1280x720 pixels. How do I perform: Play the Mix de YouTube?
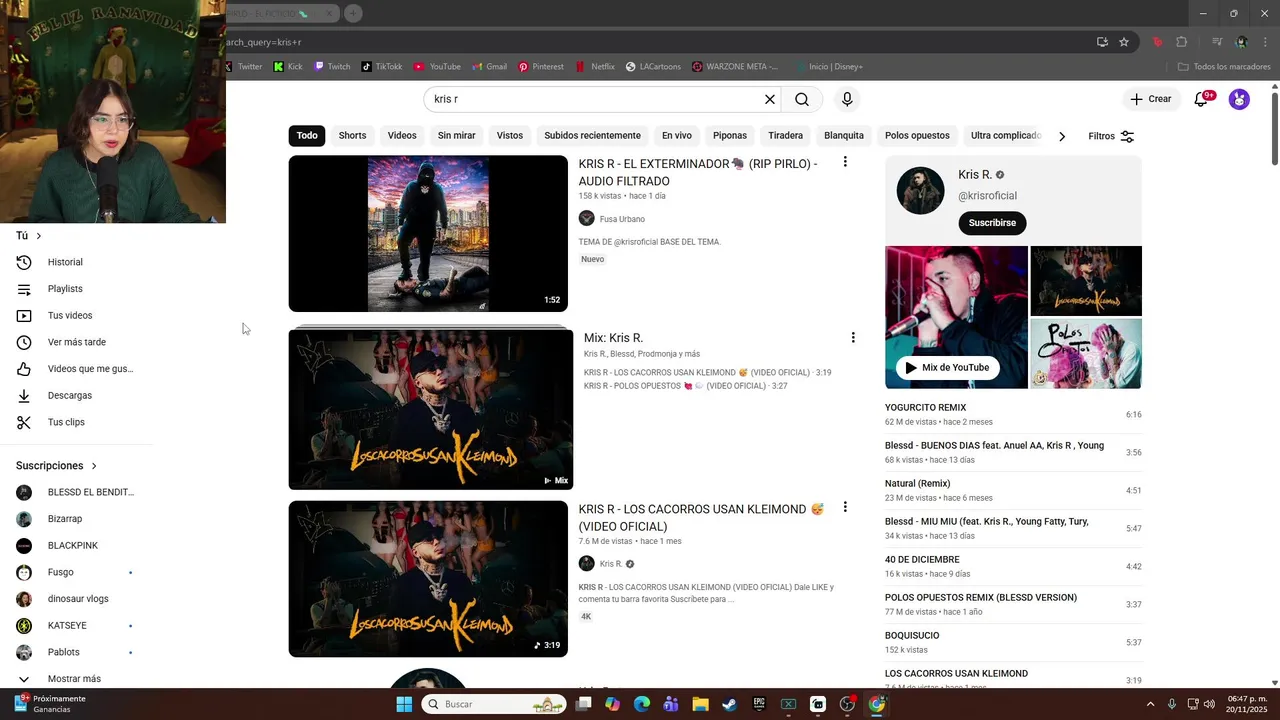[947, 368]
